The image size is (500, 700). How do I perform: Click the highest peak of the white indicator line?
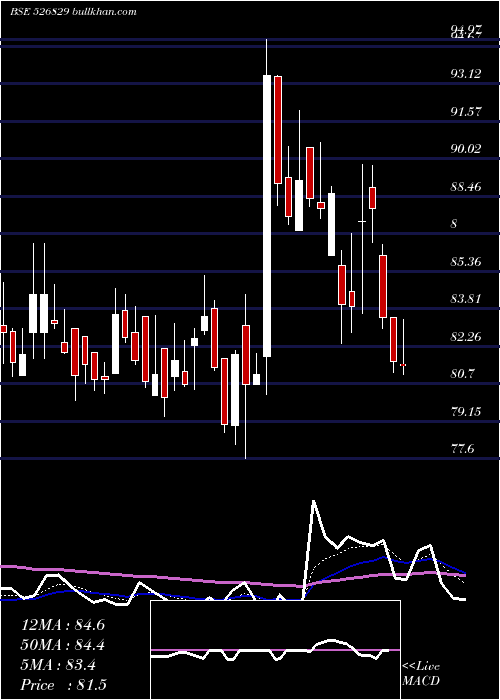[313, 501]
